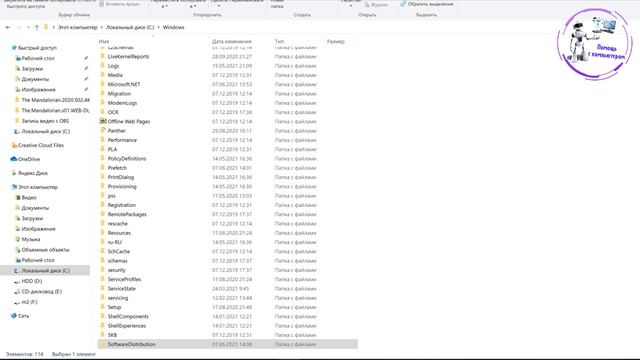Sort by the Имя column header
Viewport: 640px width, 360px height.
[104, 41]
